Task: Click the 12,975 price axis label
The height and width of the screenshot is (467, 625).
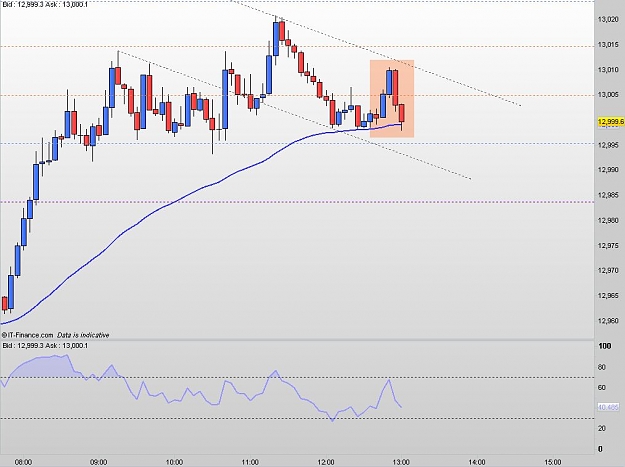Action: (x=608, y=245)
